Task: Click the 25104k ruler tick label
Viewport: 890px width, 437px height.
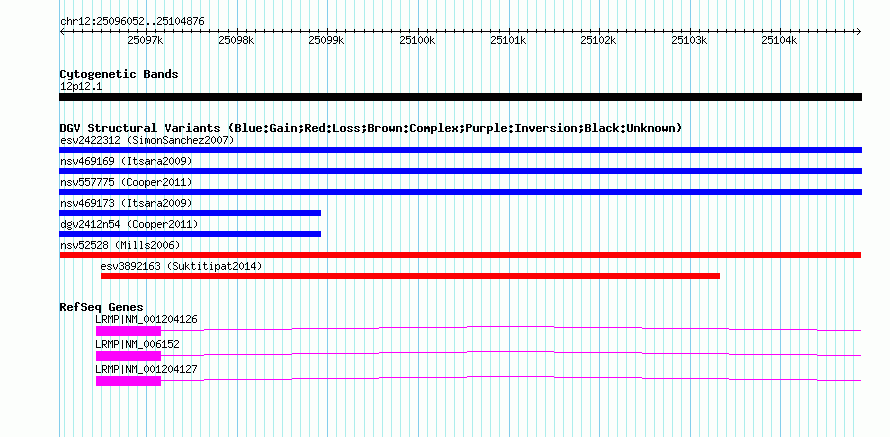Action: pyautogui.click(x=779, y=40)
